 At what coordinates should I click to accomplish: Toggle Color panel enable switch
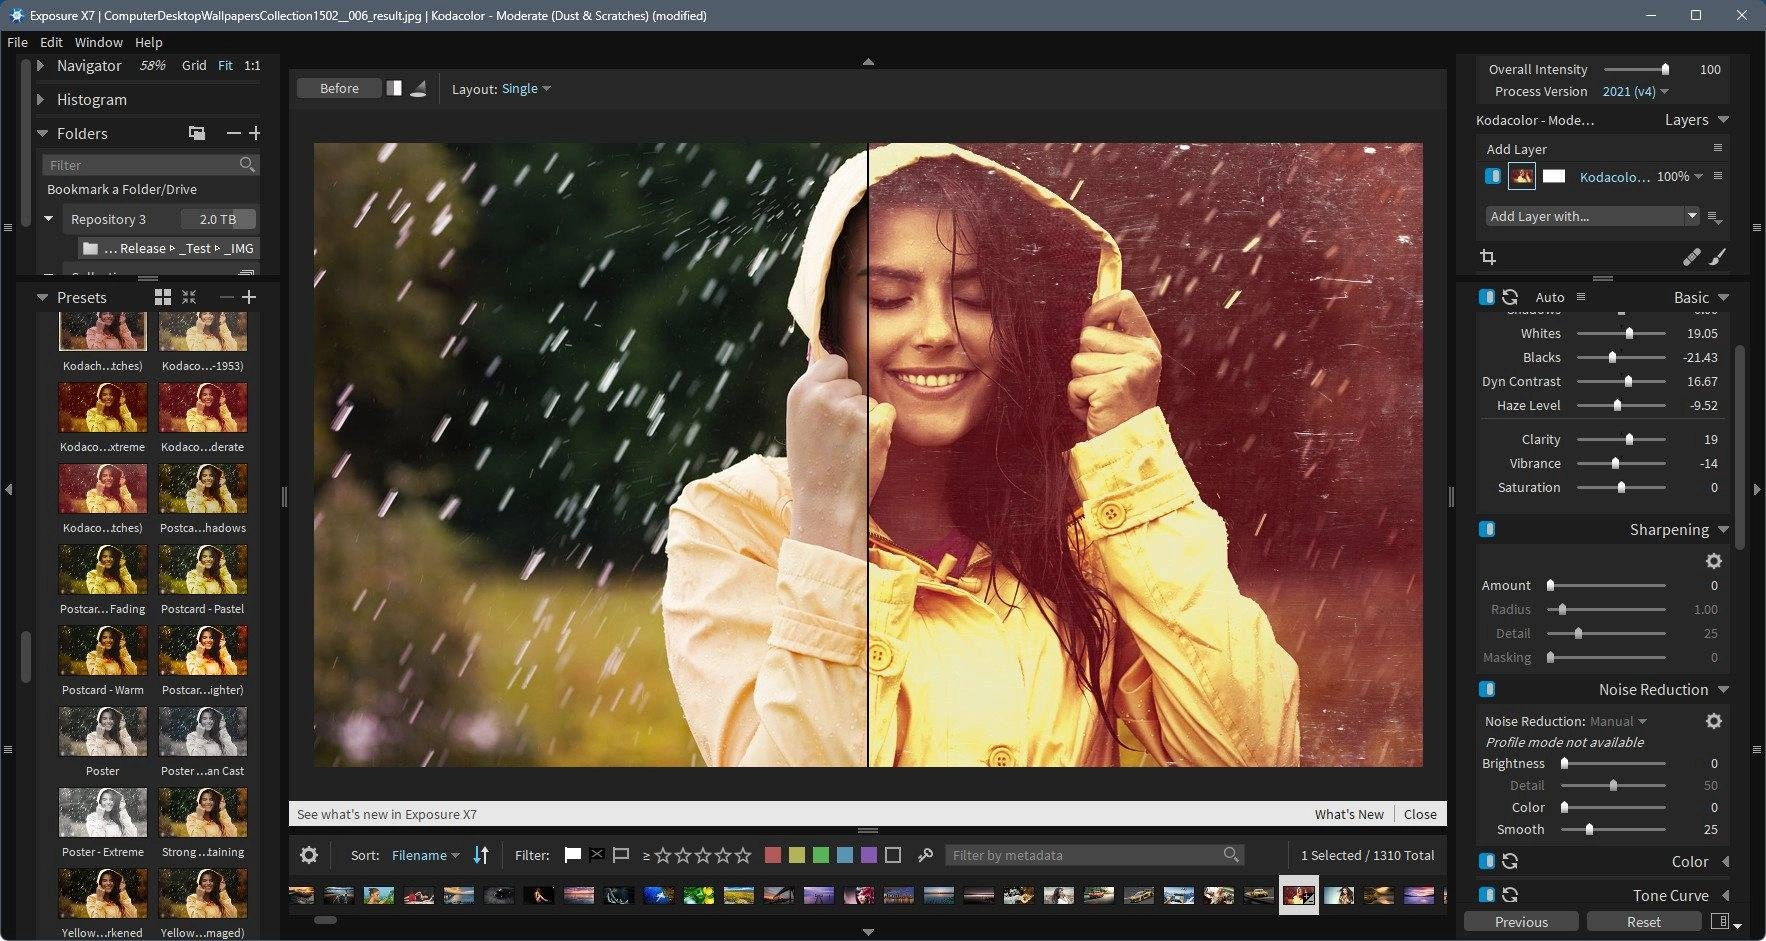tap(1486, 861)
